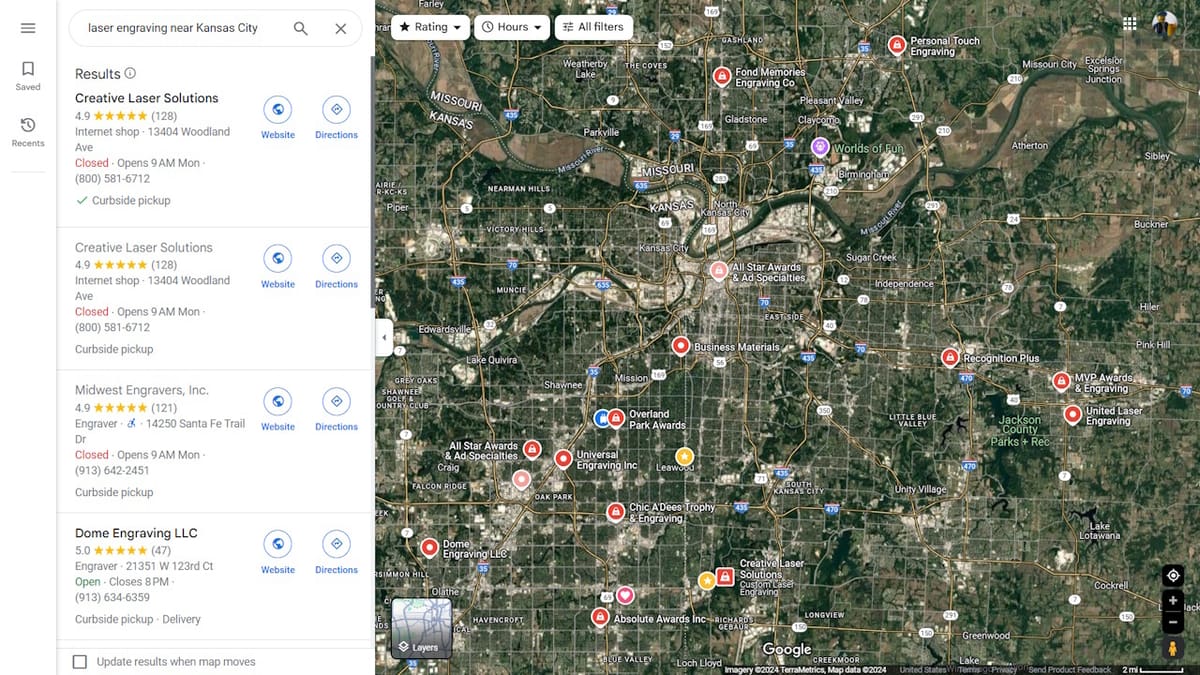Clear the search with X icon
1200x675 pixels.
pos(340,28)
